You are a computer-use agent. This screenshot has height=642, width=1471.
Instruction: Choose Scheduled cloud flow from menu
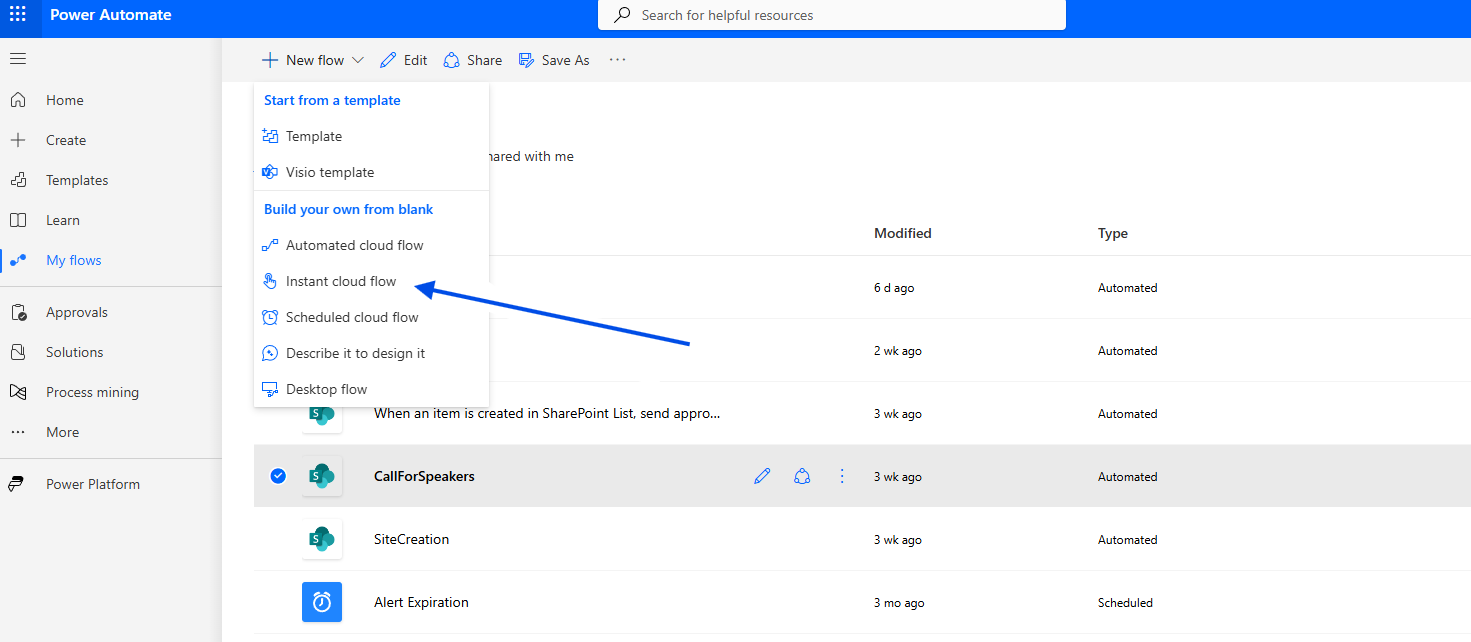[352, 317]
